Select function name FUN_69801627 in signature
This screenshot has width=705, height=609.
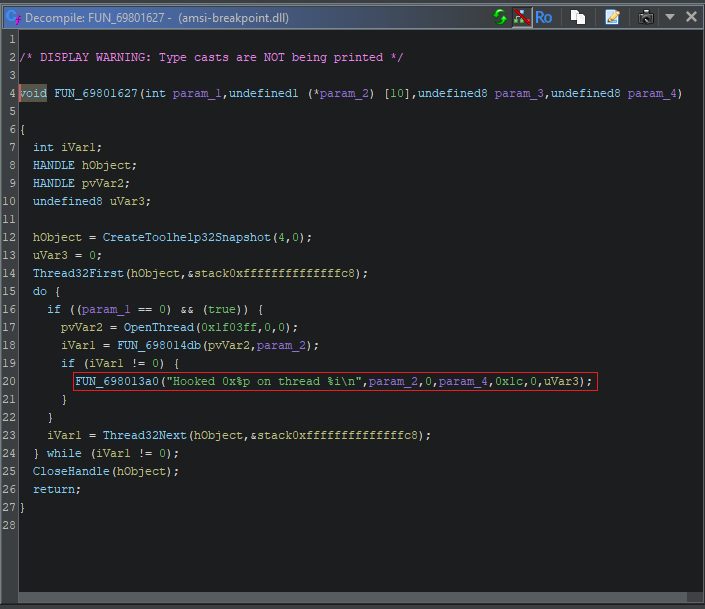point(96,93)
